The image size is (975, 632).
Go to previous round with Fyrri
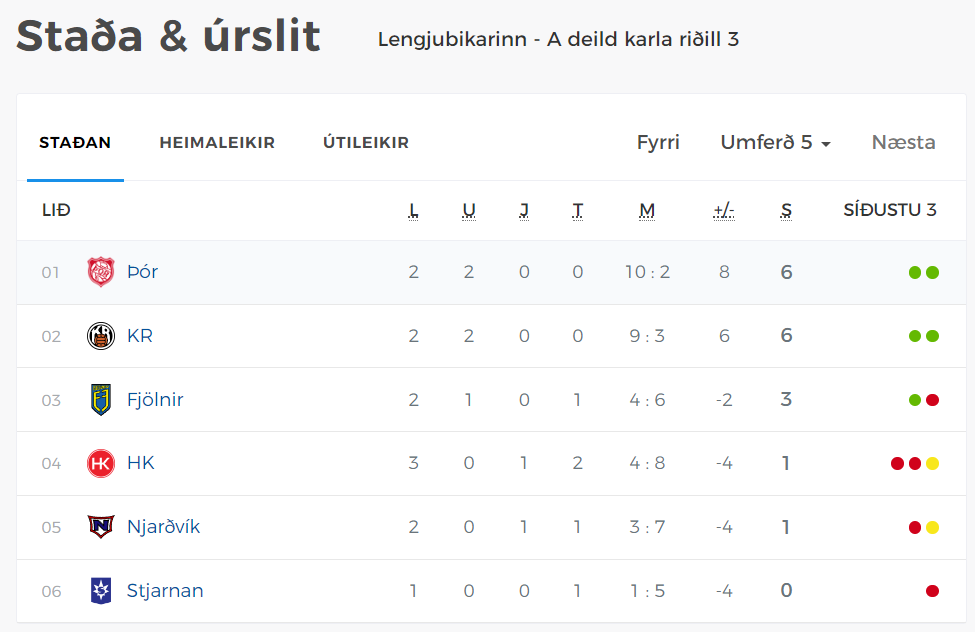pyautogui.click(x=658, y=142)
